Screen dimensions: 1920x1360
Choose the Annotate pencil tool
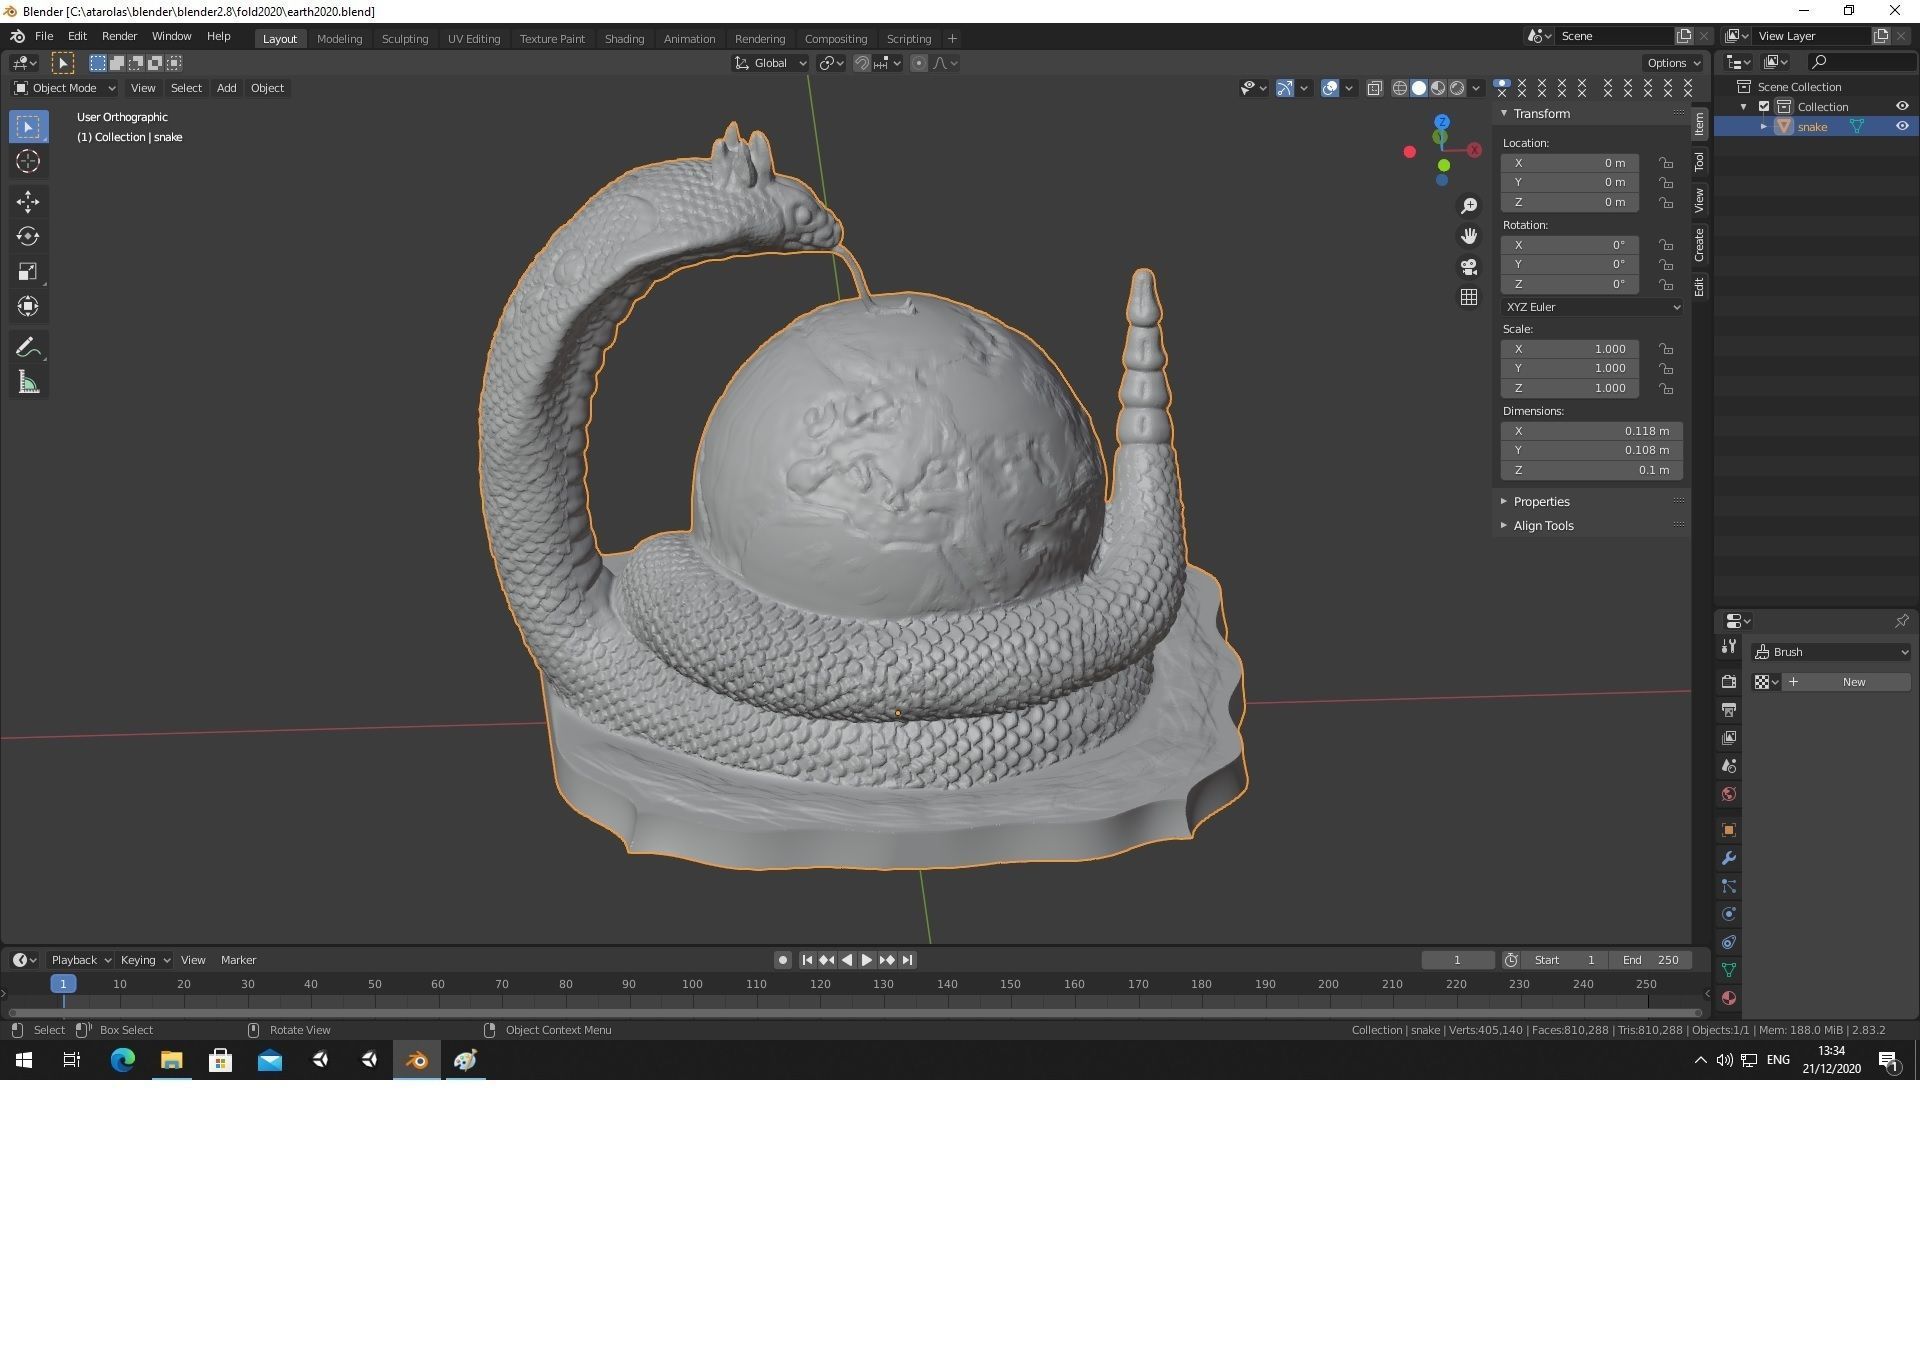pyautogui.click(x=28, y=348)
